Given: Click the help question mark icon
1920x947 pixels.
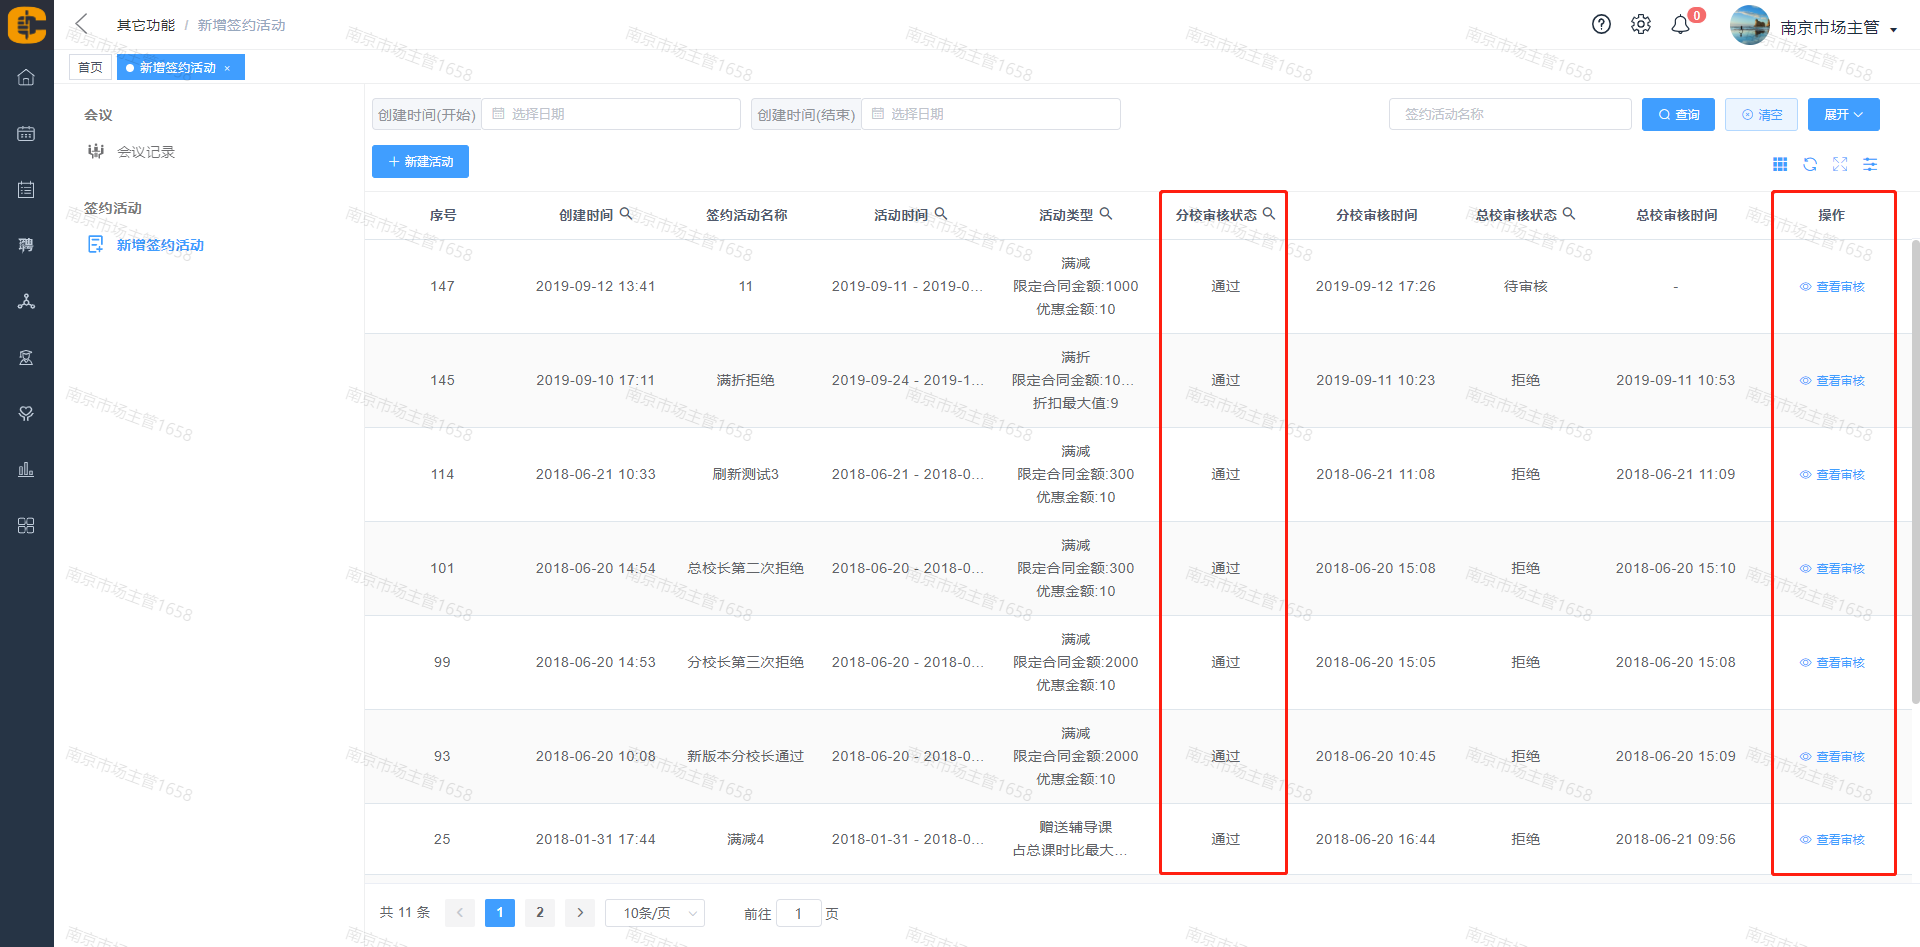Looking at the screenshot, I should coord(1601,25).
